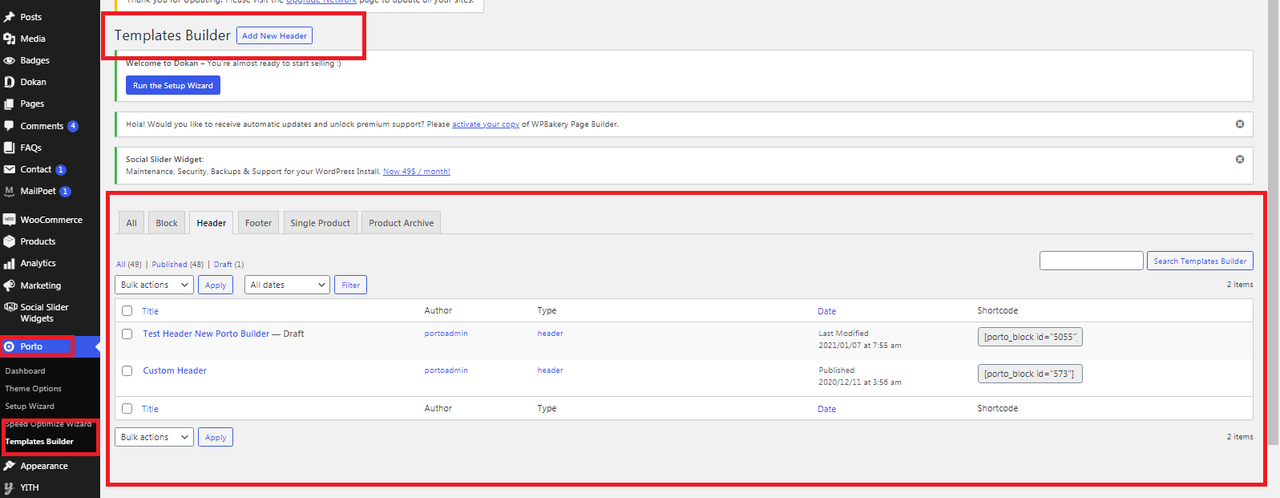Viewport: 1280px width, 498px height.
Task: Click the Comments bubble icon in sidebar
Action: pyautogui.click(x=9, y=126)
